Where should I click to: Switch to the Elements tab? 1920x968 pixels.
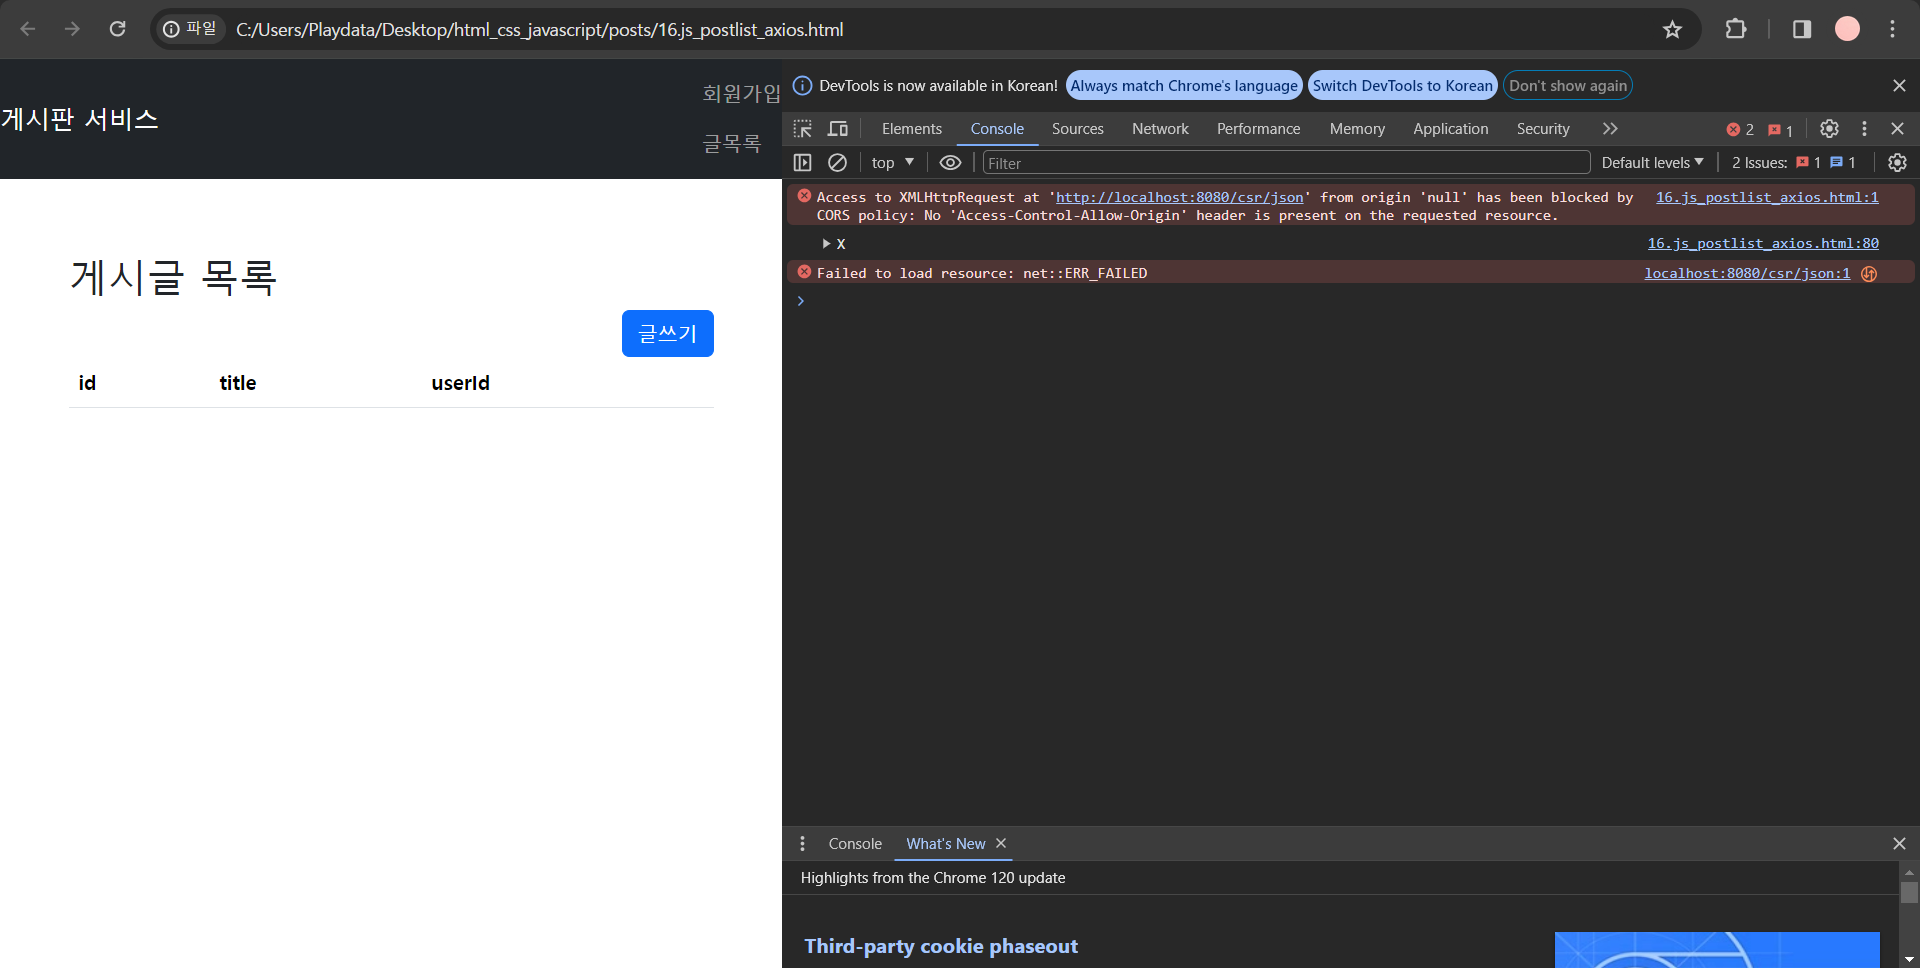[912, 129]
